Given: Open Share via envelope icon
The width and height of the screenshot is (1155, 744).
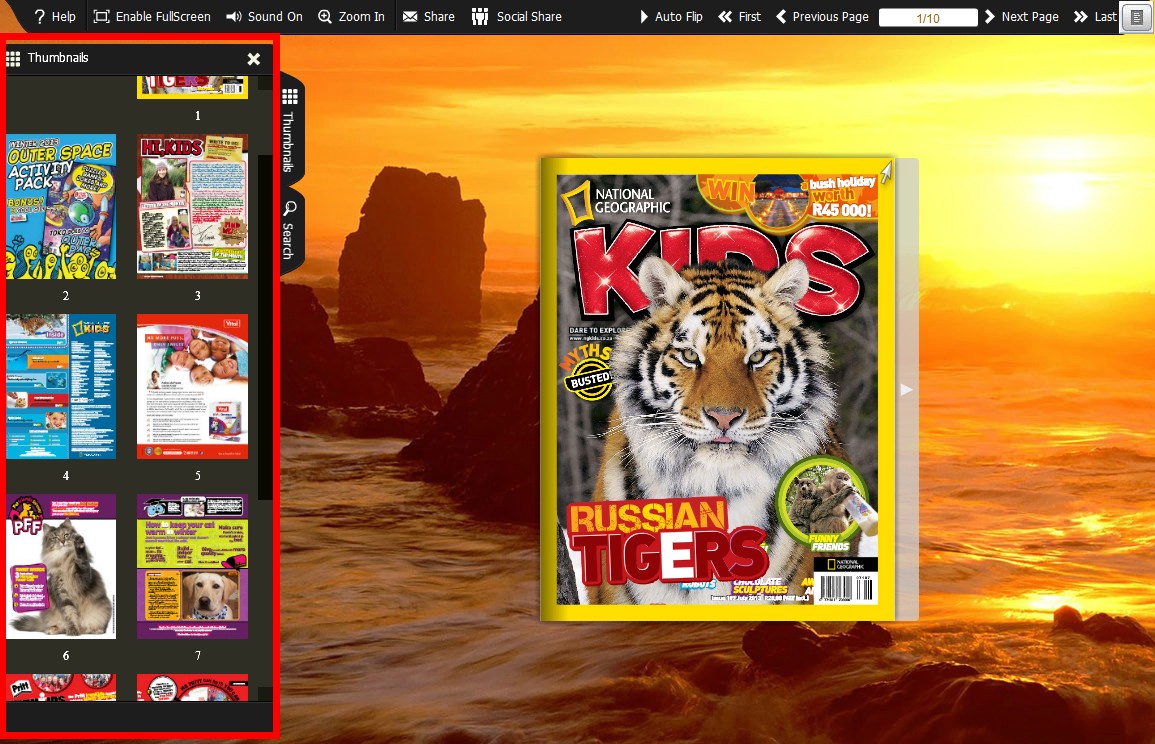Looking at the screenshot, I should (x=410, y=16).
